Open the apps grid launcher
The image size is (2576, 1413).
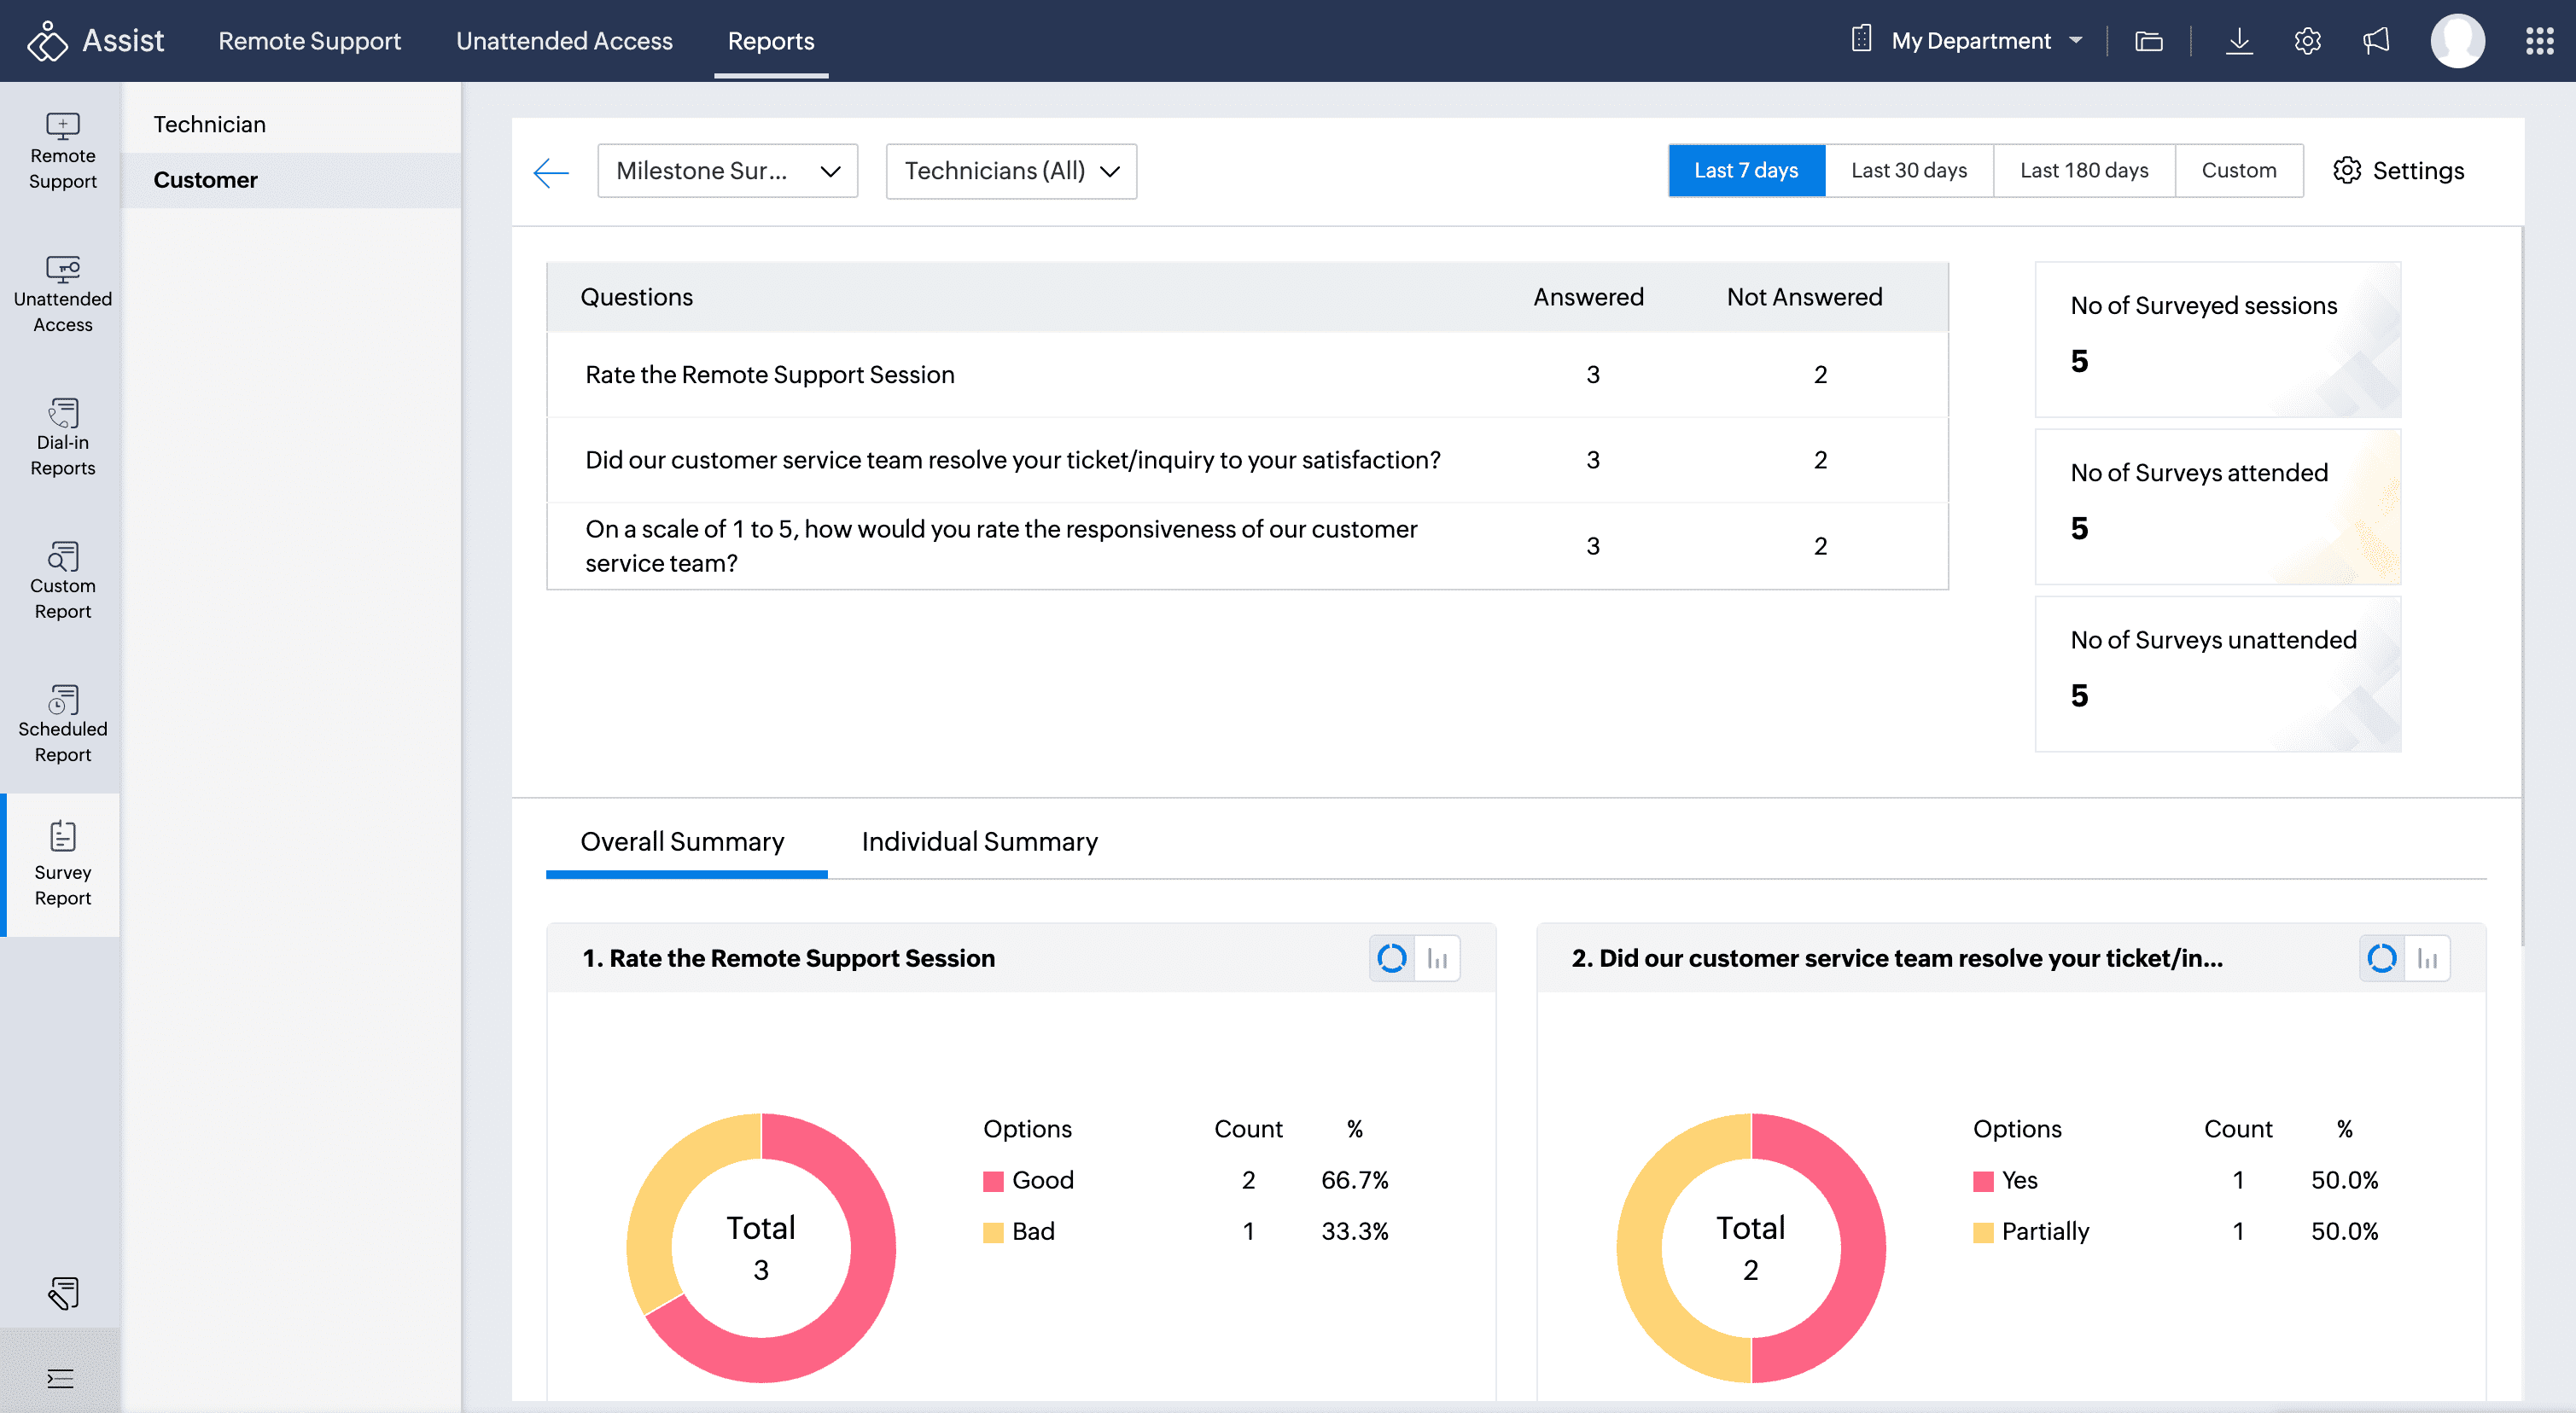2539,41
